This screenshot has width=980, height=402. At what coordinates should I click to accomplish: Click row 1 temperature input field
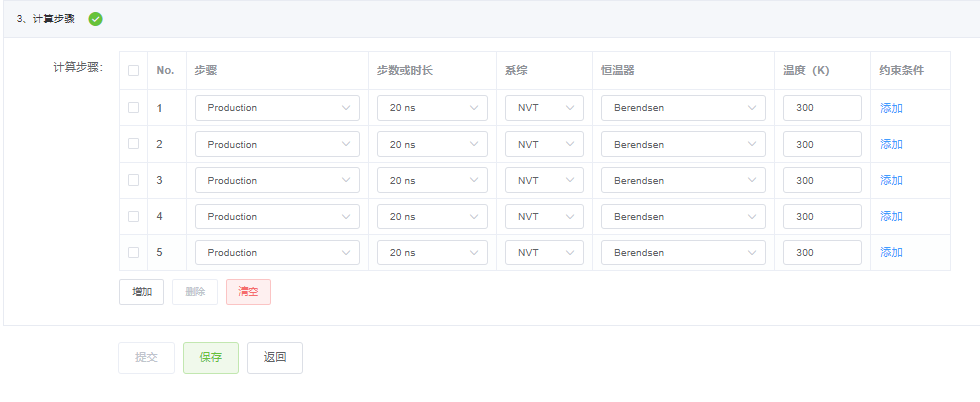[x=822, y=108]
